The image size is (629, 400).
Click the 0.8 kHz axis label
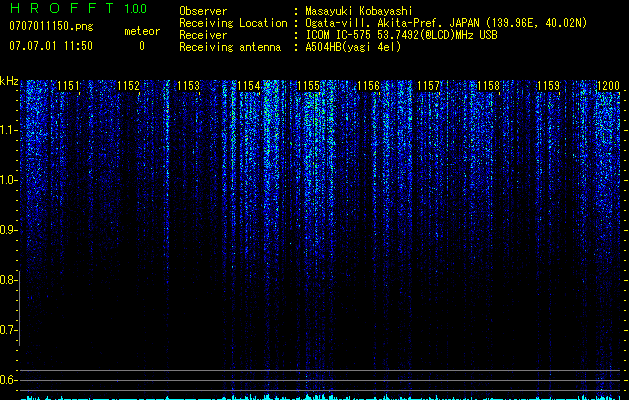point(8,280)
